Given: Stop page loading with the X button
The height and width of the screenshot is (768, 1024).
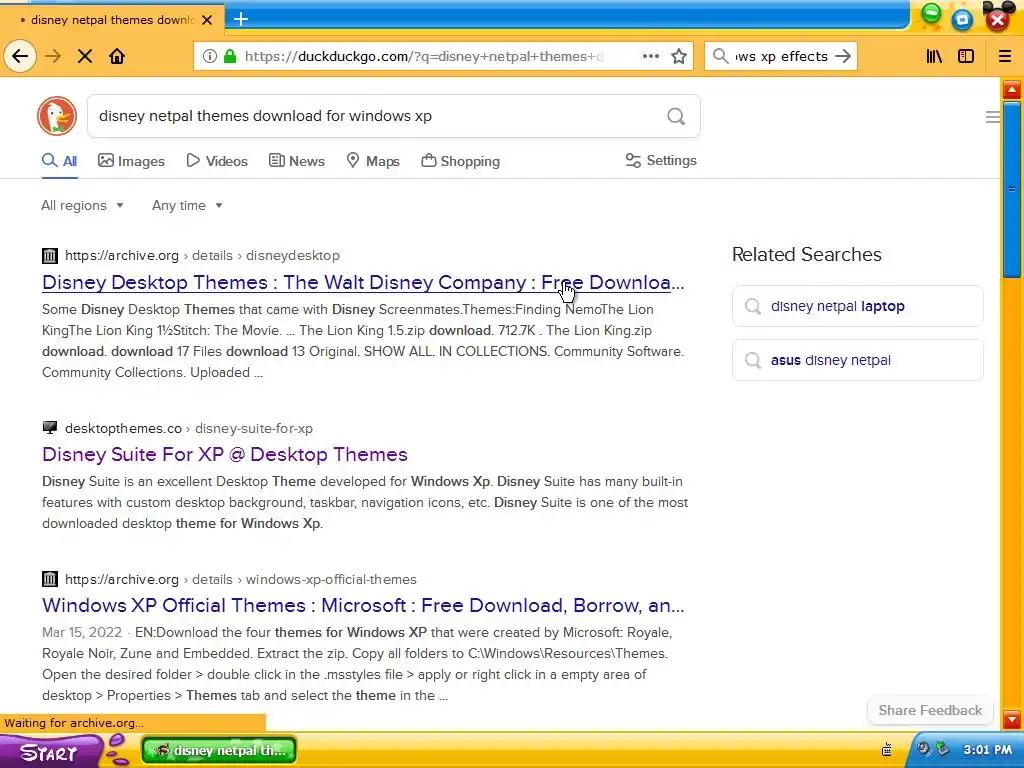Looking at the screenshot, I should pos(85,56).
